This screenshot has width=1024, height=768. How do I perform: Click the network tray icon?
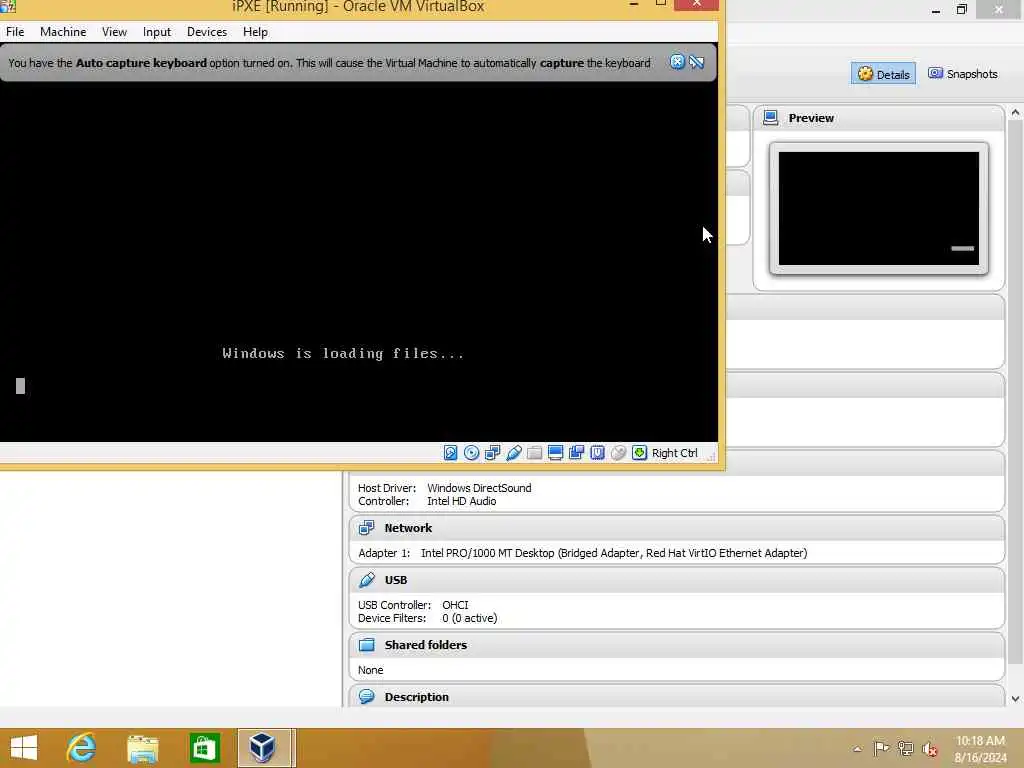(905, 749)
